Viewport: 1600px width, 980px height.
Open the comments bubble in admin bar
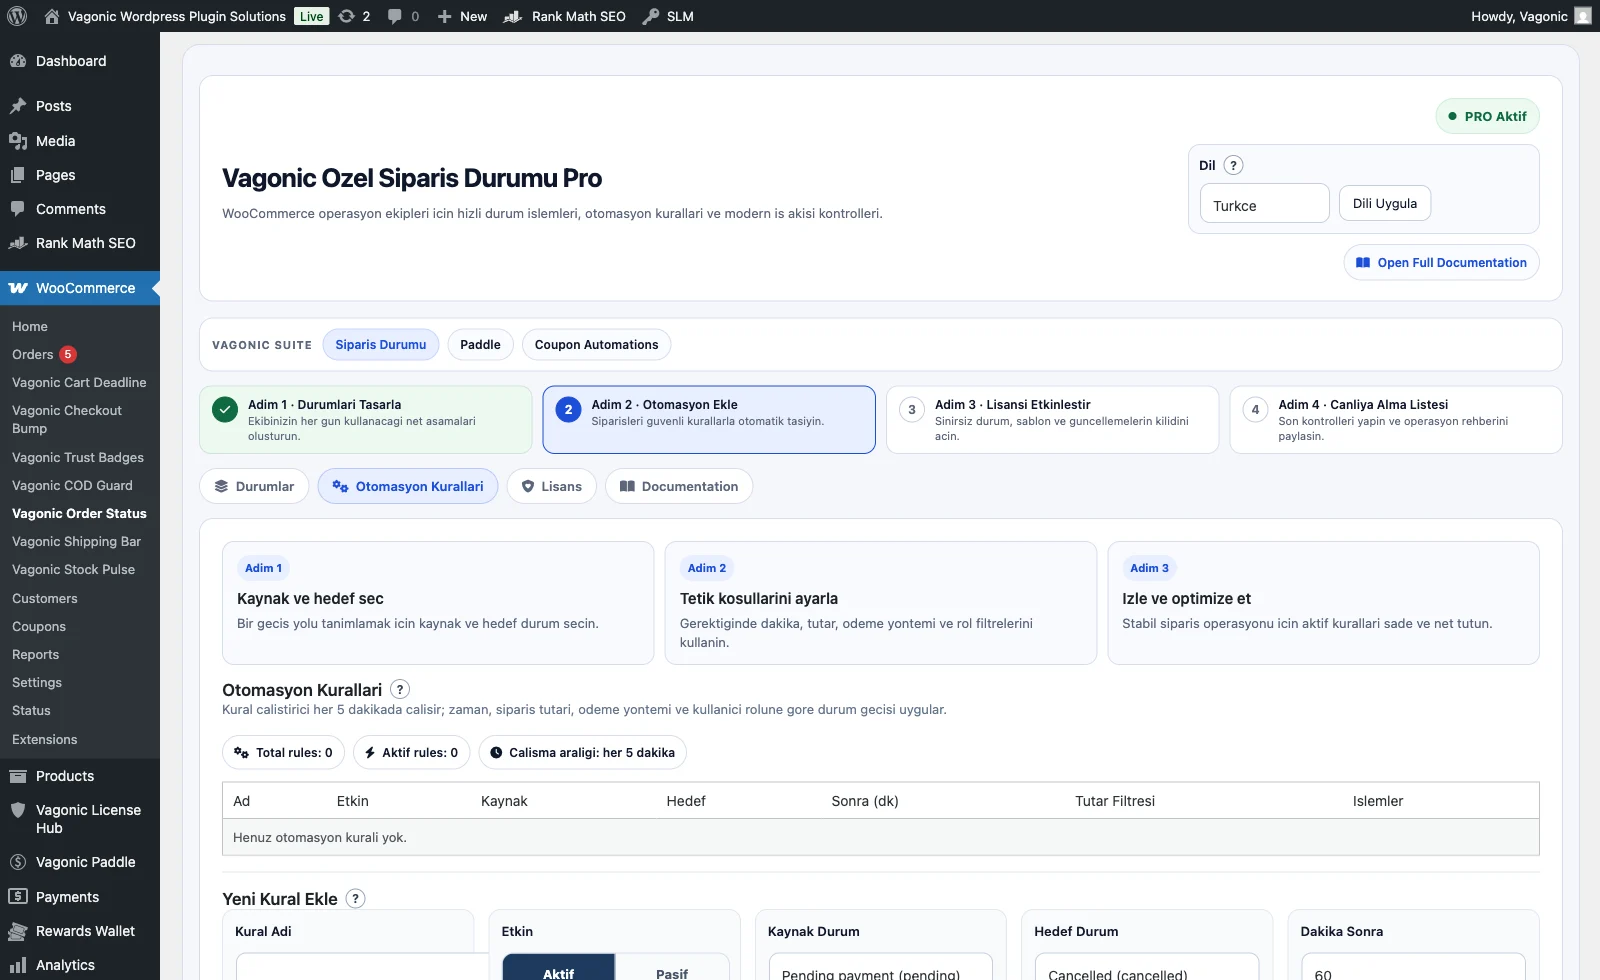(403, 16)
